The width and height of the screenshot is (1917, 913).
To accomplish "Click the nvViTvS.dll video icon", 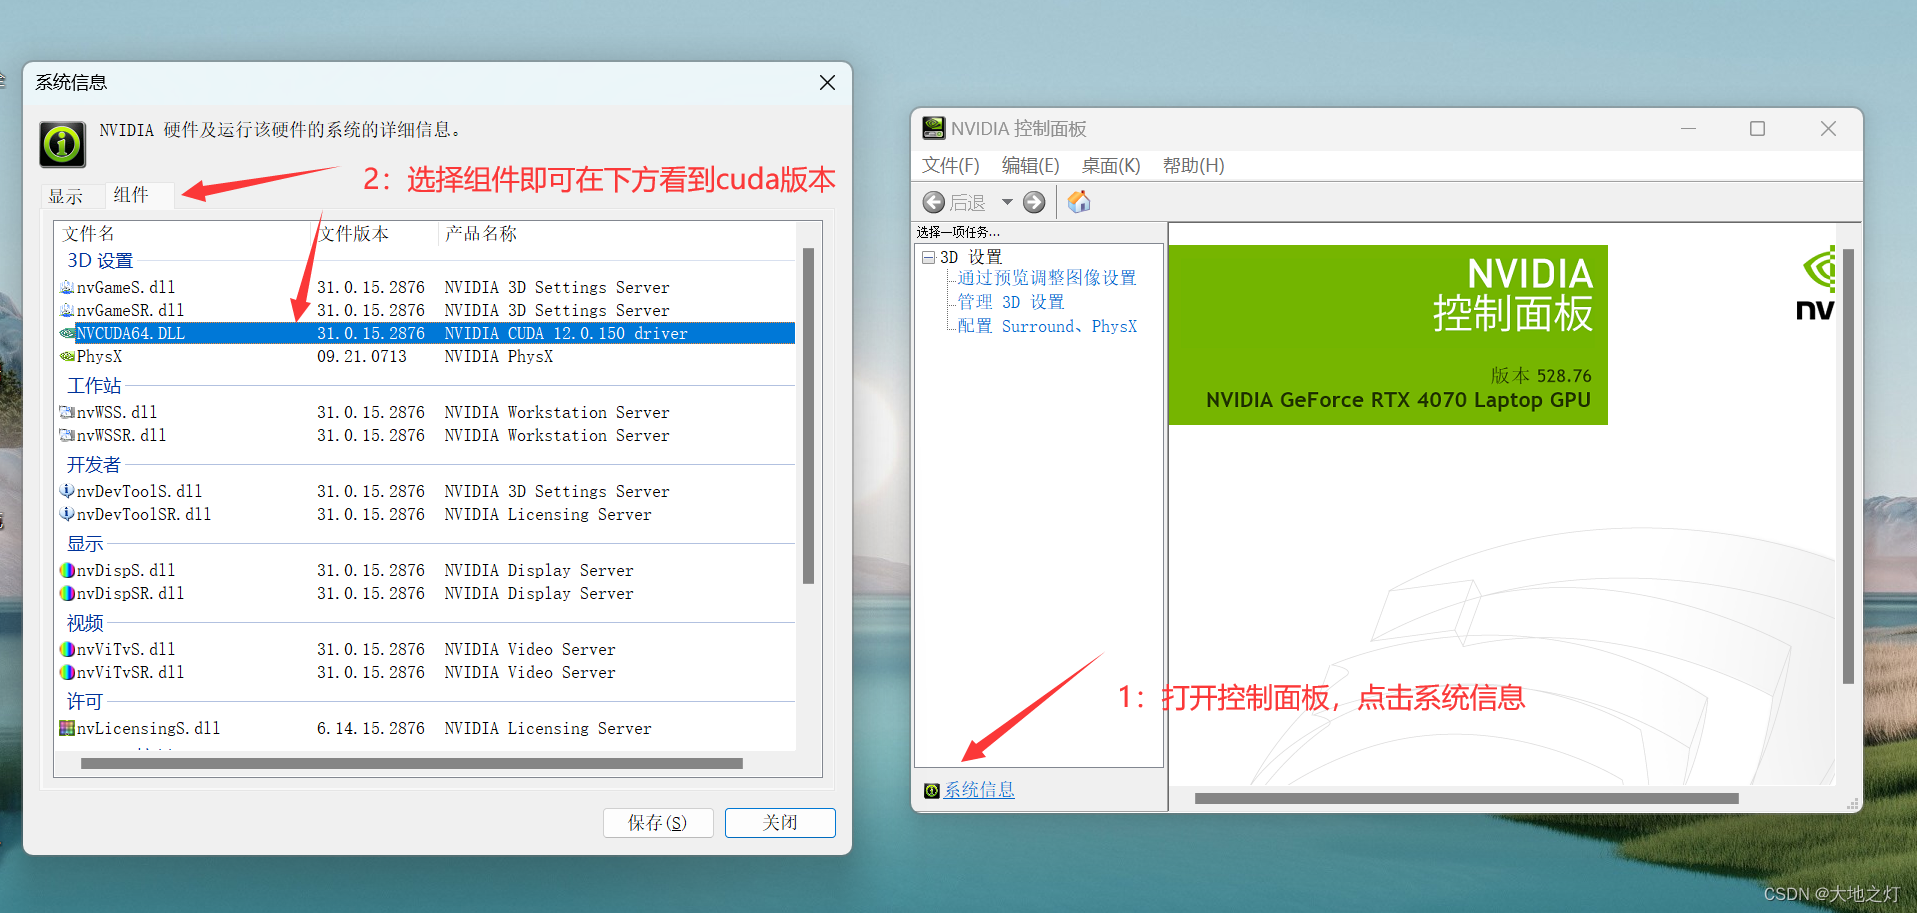I will coord(67,649).
